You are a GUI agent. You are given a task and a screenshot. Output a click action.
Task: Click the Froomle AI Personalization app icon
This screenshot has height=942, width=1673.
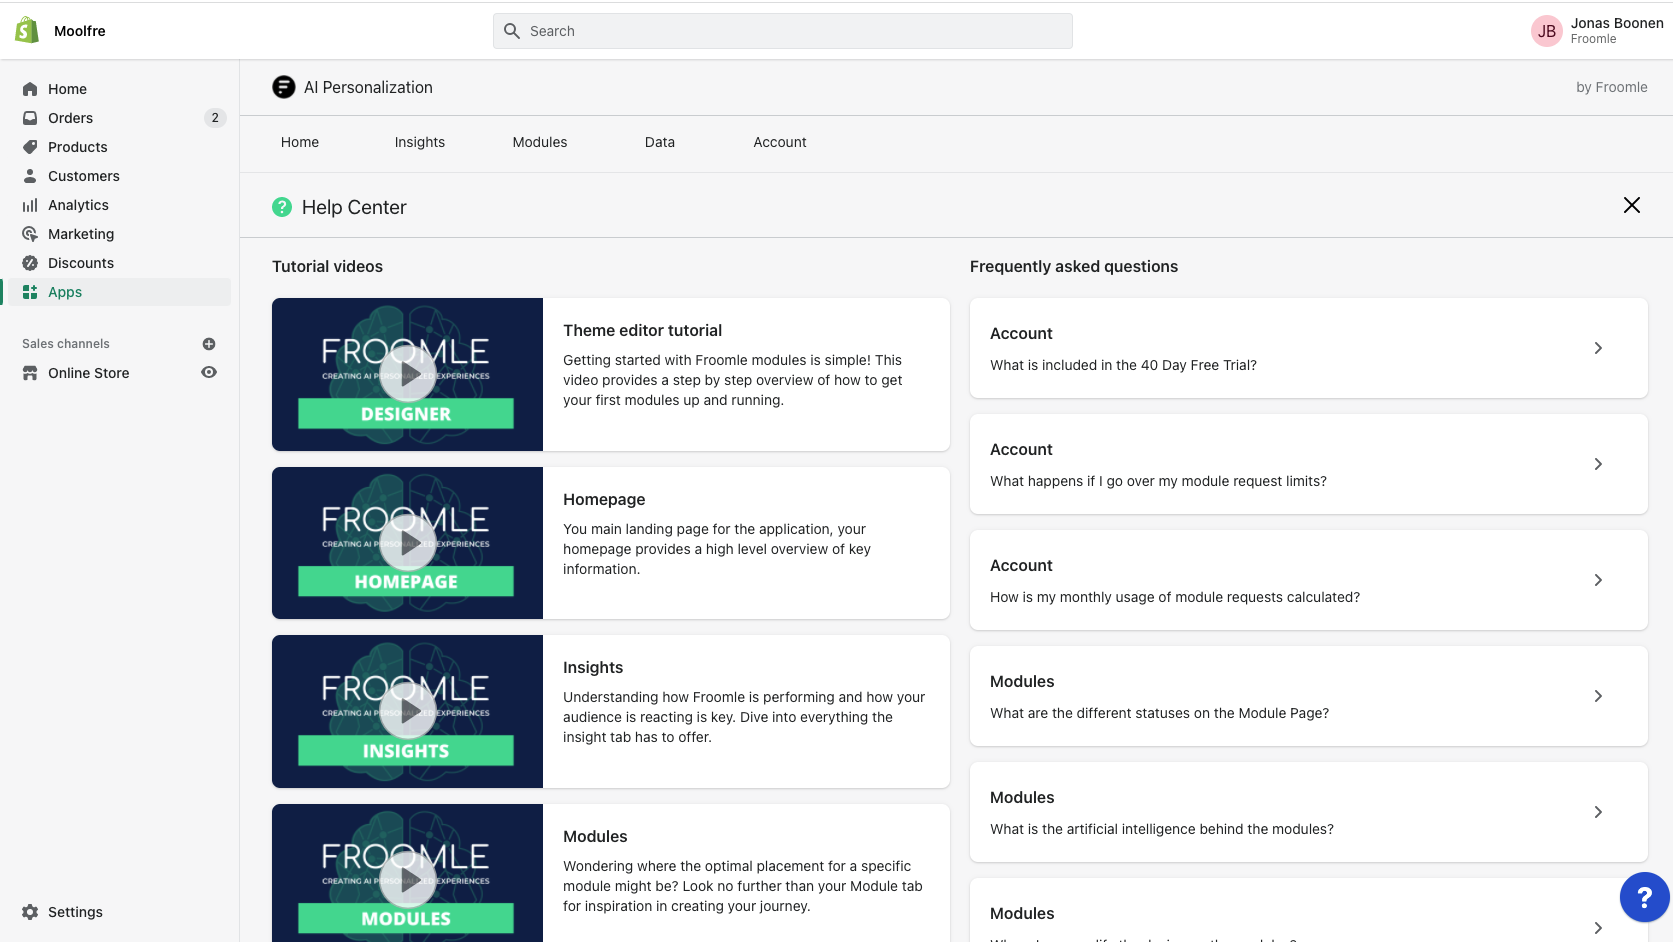pos(283,87)
